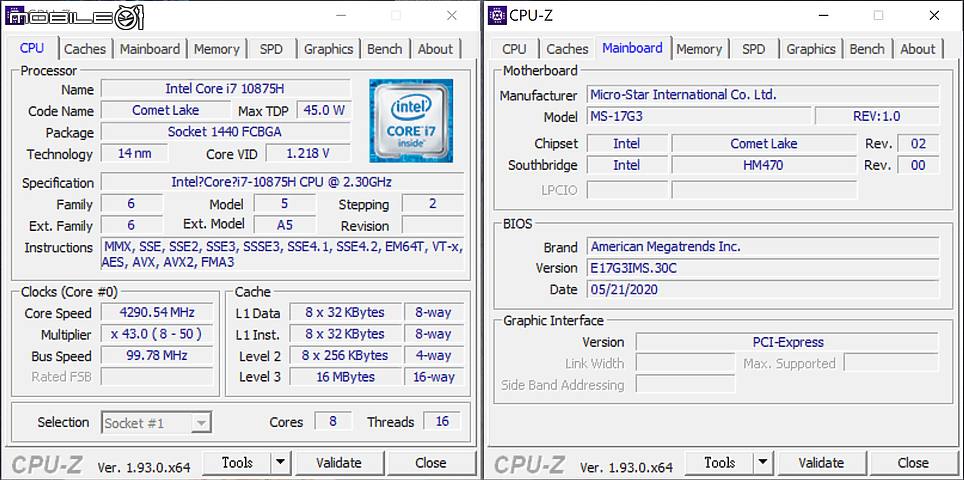
Task: Click Tools button in right window
Action: (x=720, y=462)
